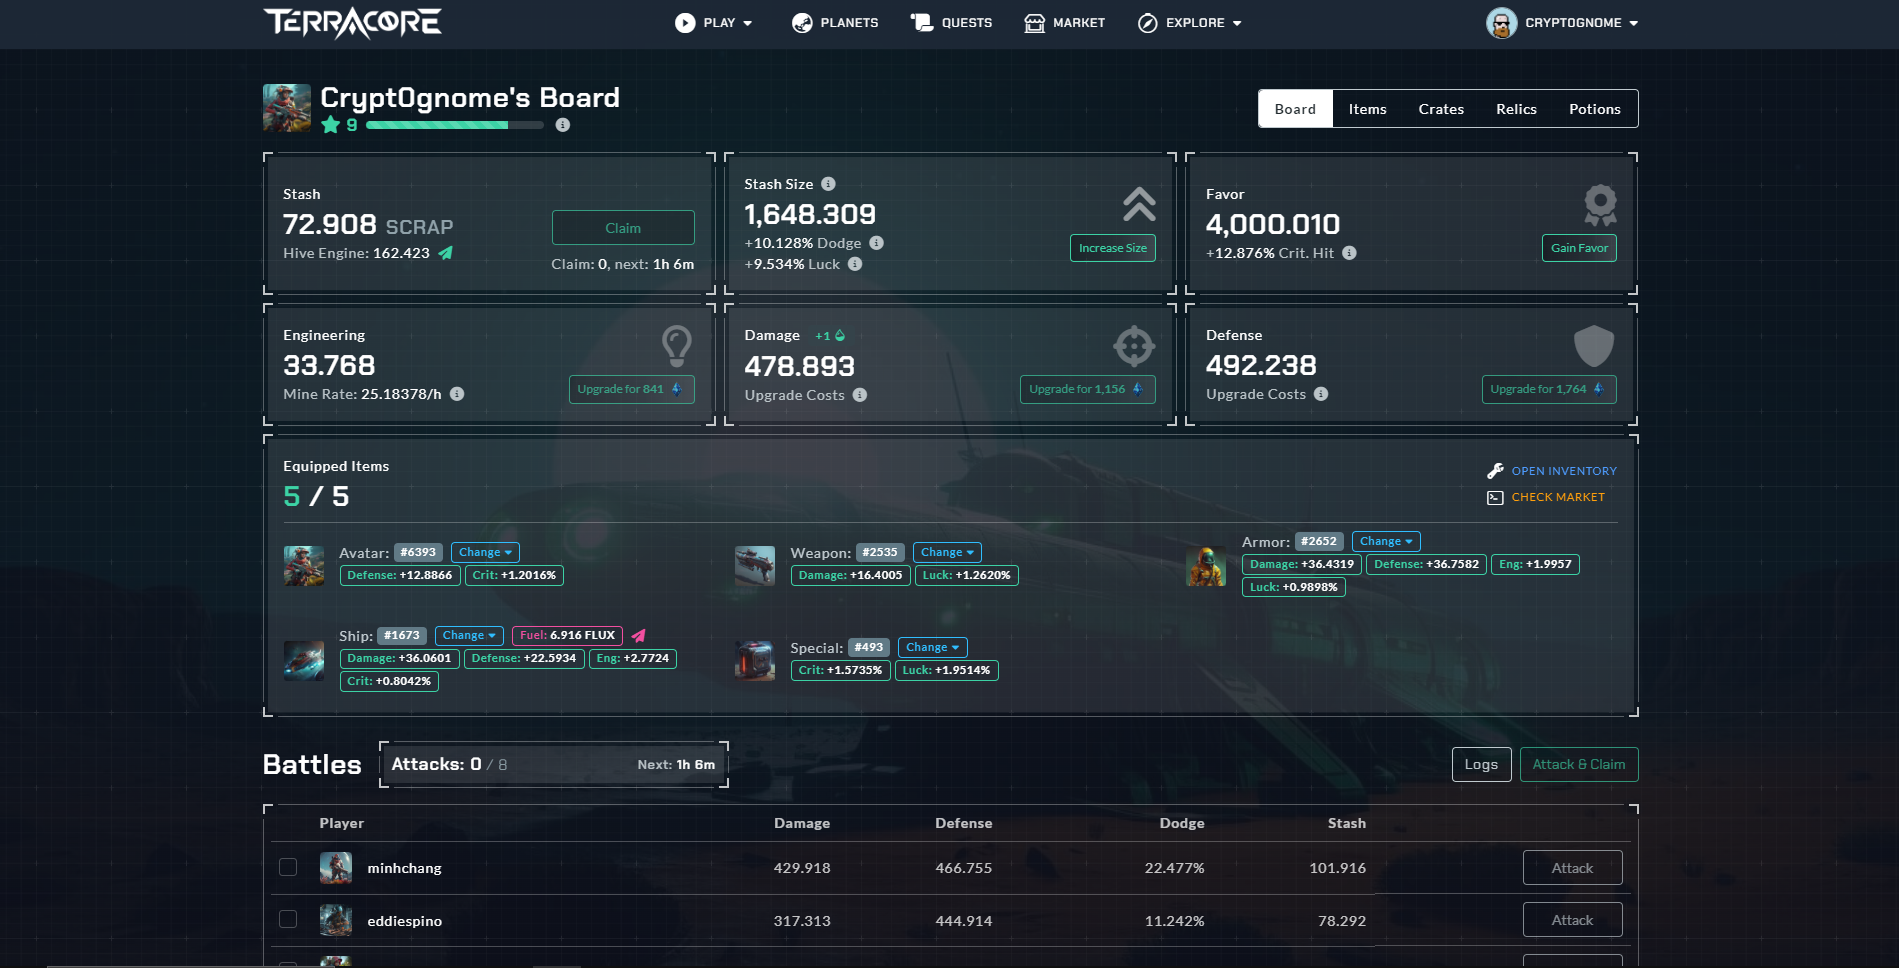Screen dimensions: 1899x968
Task: Click the Quests scroll icon
Action: pos(921,22)
